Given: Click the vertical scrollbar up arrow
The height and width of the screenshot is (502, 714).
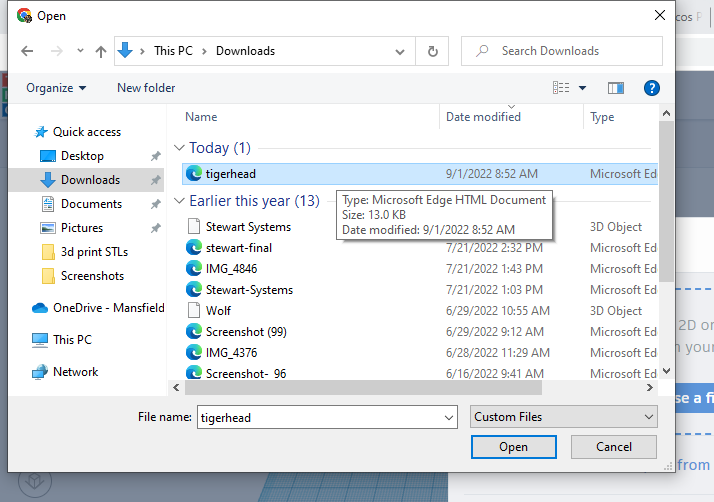Looking at the screenshot, I should [x=666, y=113].
